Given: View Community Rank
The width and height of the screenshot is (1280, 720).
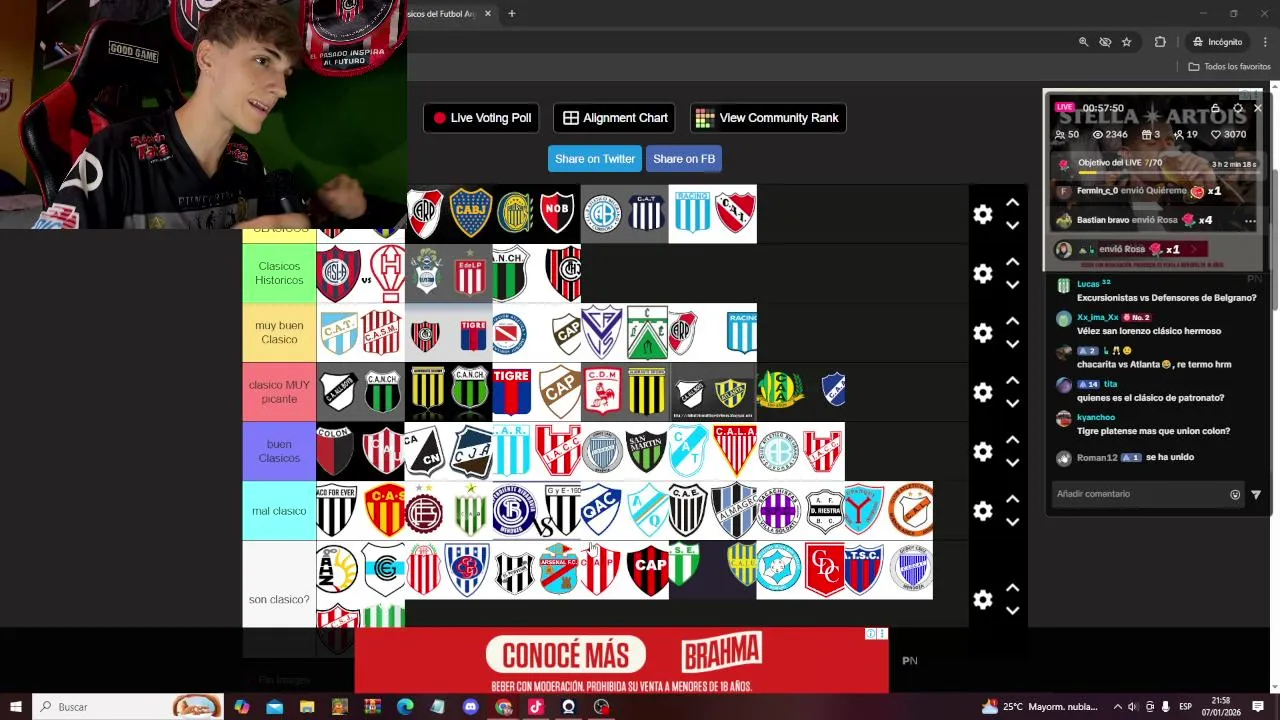Looking at the screenshot, I should point(768,118).
